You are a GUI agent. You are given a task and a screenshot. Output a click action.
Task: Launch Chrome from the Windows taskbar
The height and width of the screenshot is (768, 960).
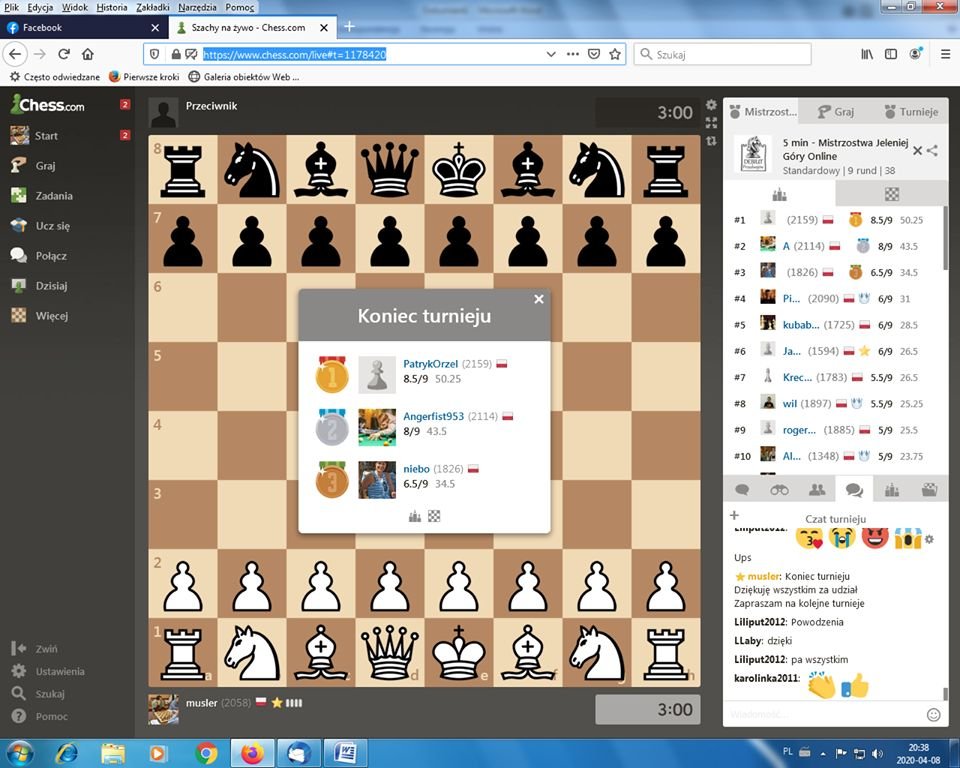point(206,753)
